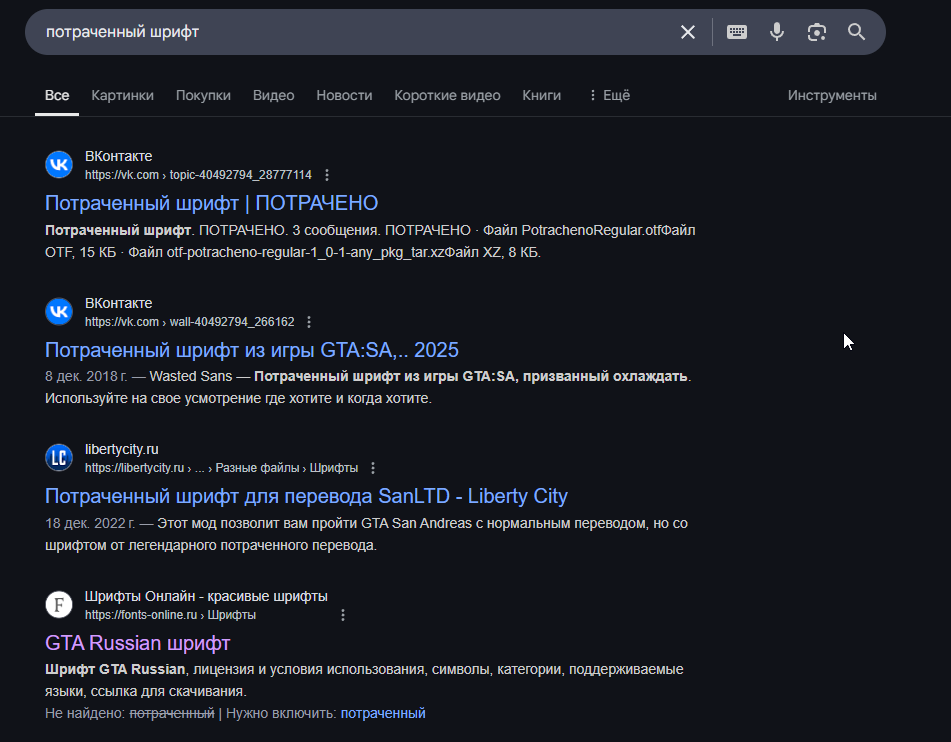Open three-dot menu for libertycity.ru result
Viewport: 951px width, 742px height.
click(373, 468)
